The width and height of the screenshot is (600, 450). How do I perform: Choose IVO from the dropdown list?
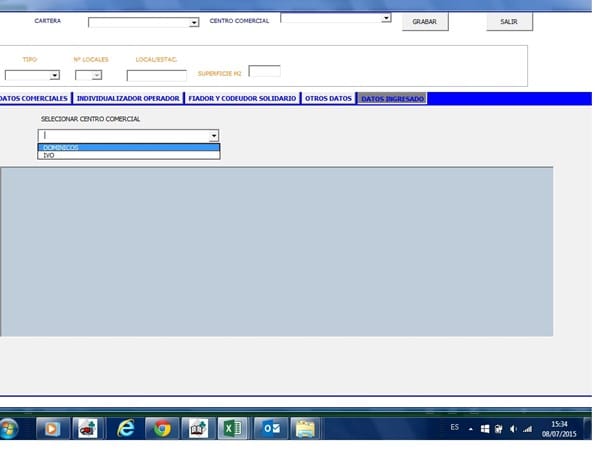pyautogui.click(x=129, y=155)
